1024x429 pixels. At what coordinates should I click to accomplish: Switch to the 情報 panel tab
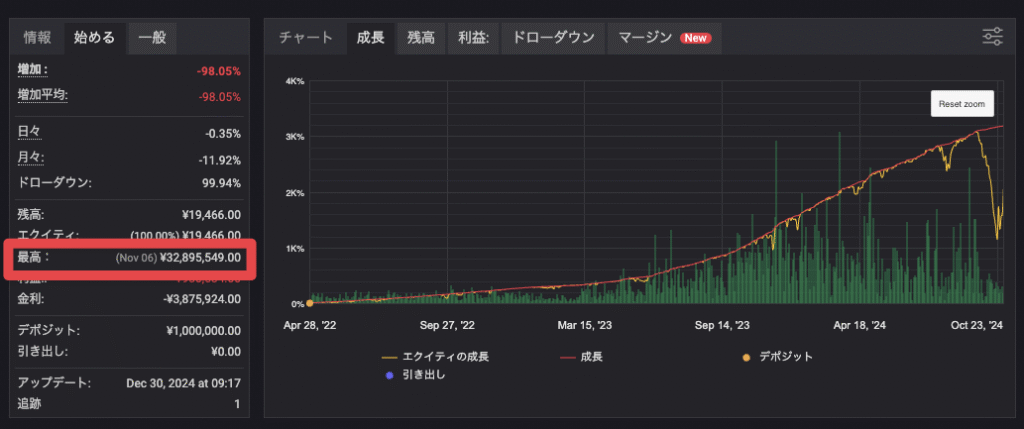pyautogui.click(x=37, y=38)
